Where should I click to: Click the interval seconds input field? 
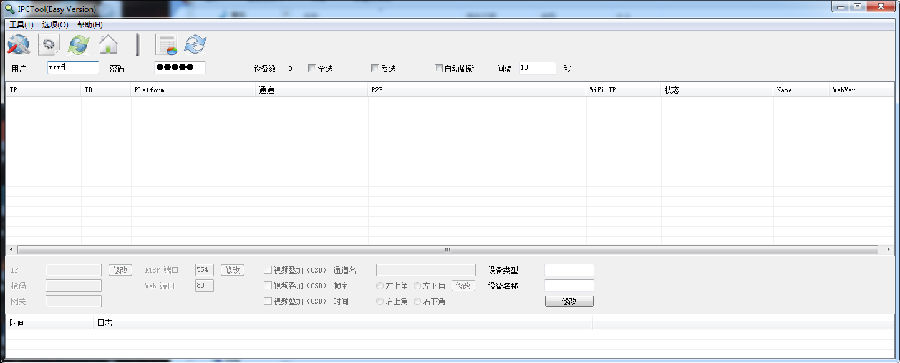pyautogui.click(x=537, y=68)
